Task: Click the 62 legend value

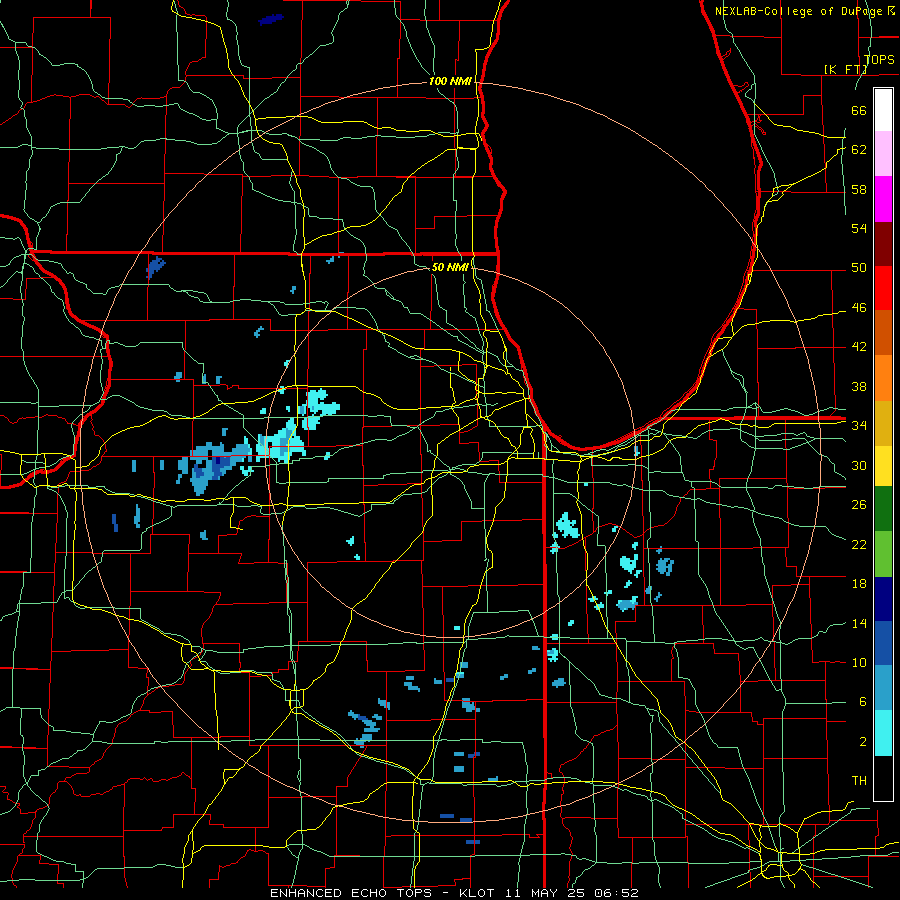Action: 859,149
